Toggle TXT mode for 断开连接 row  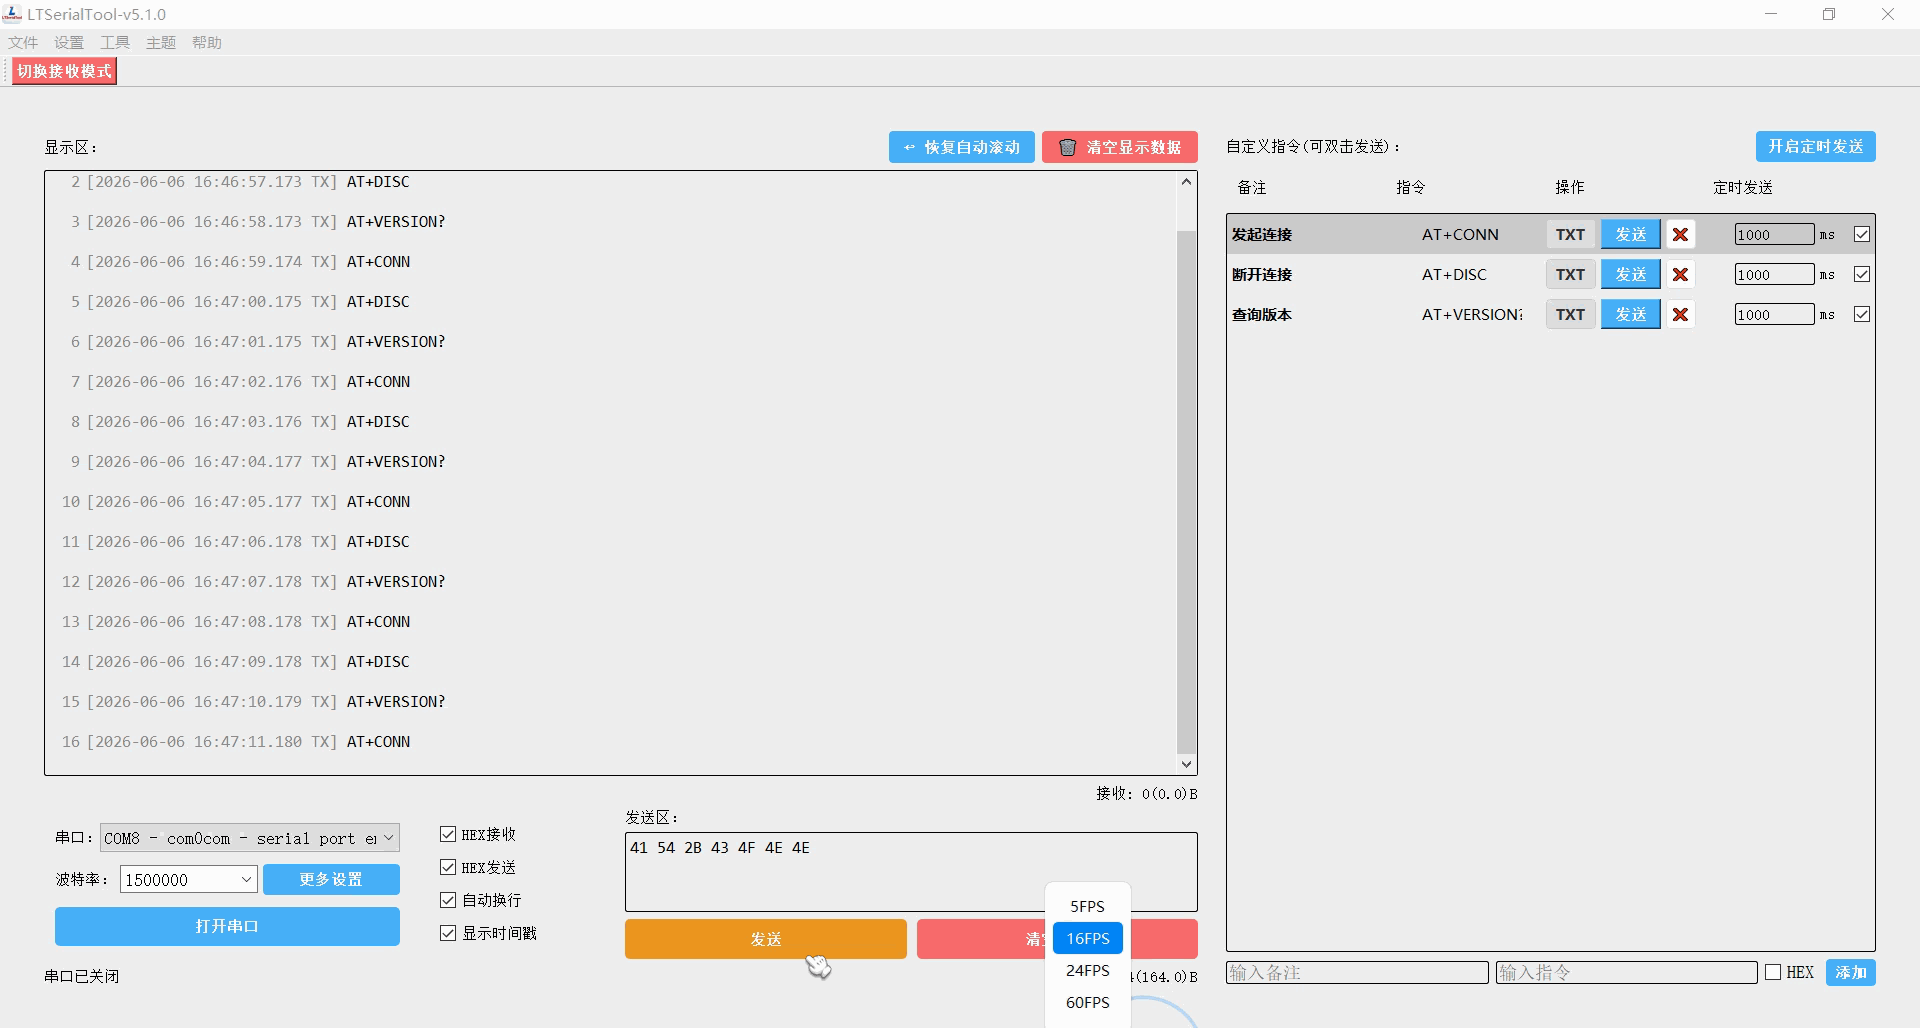click(x=1570, y=274)
